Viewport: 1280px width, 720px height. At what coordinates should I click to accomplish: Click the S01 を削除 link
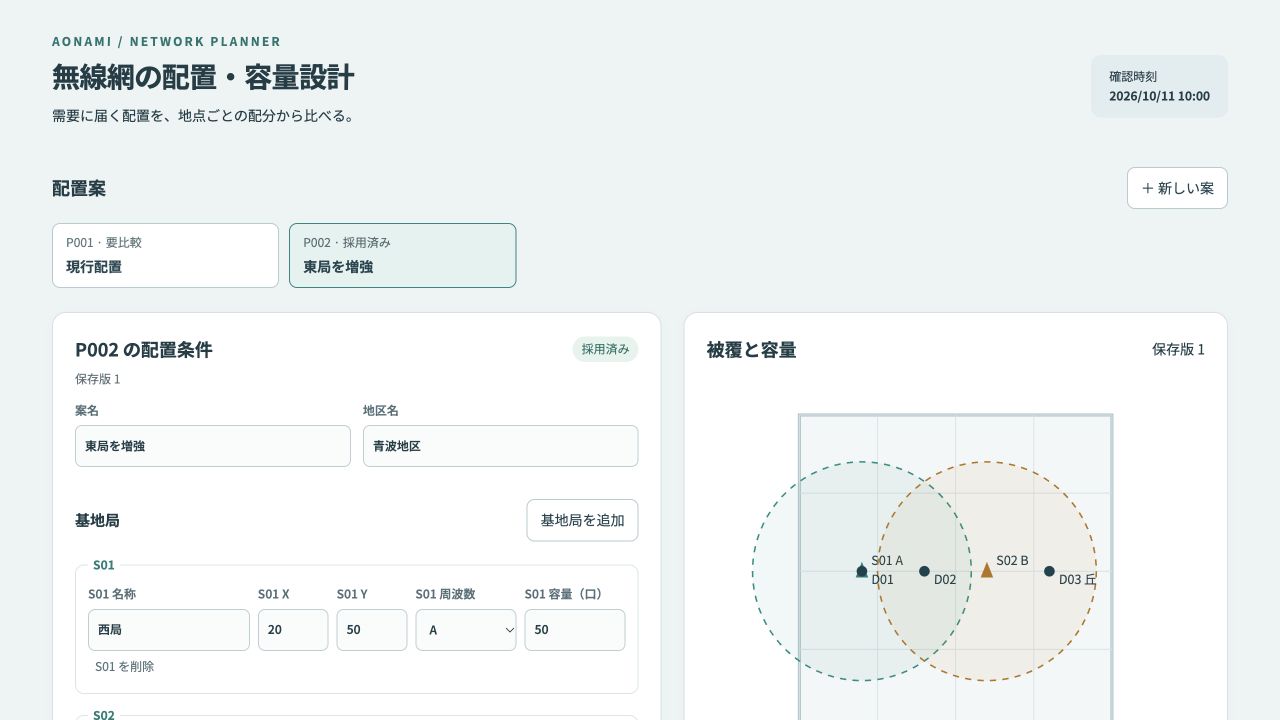pos(125,666)
